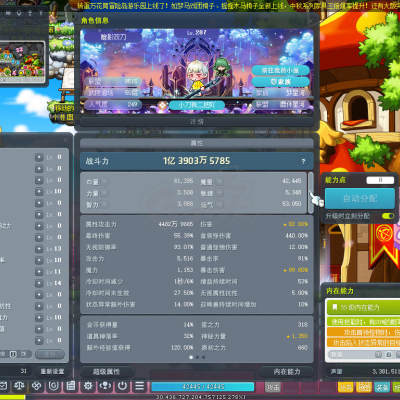Image resolution: width=400 pixels, height=400 pixels.
Task: Open the settings gear in bottom toolbar
Action: click(88, 386)
